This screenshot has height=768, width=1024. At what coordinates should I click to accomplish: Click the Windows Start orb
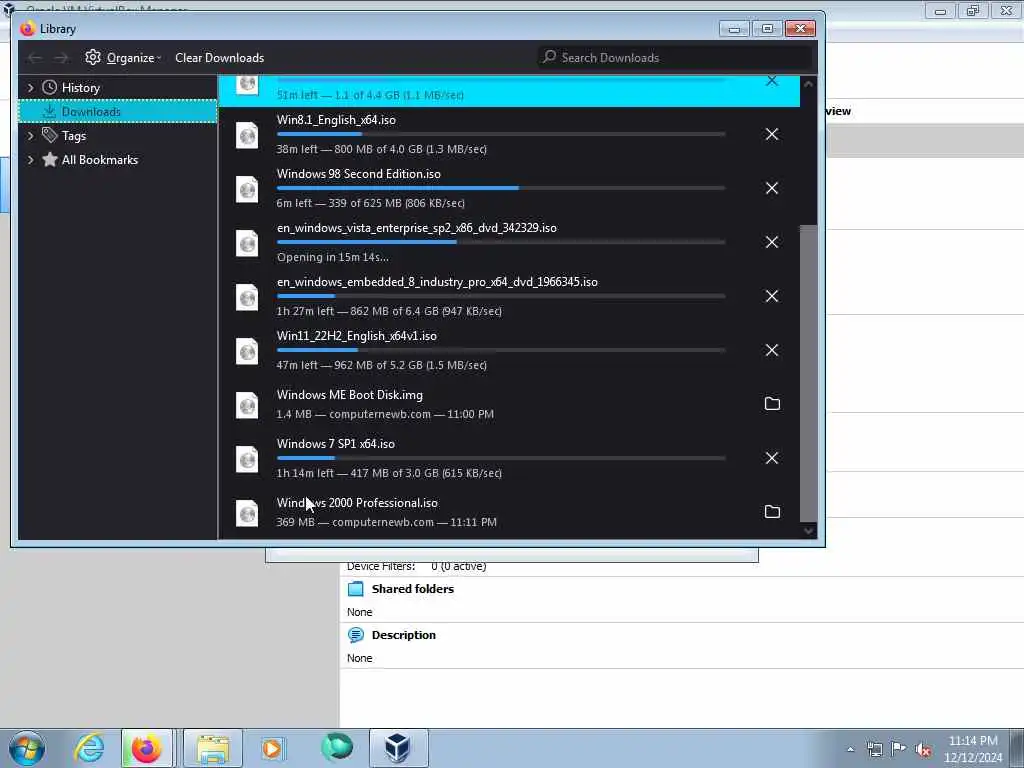27,748
